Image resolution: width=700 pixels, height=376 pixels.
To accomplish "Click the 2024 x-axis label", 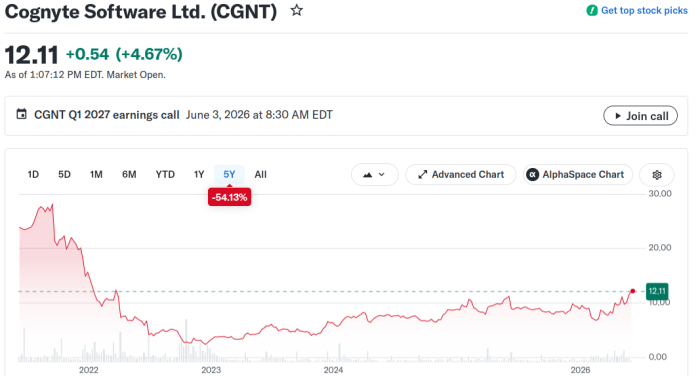I will [333, 370].
